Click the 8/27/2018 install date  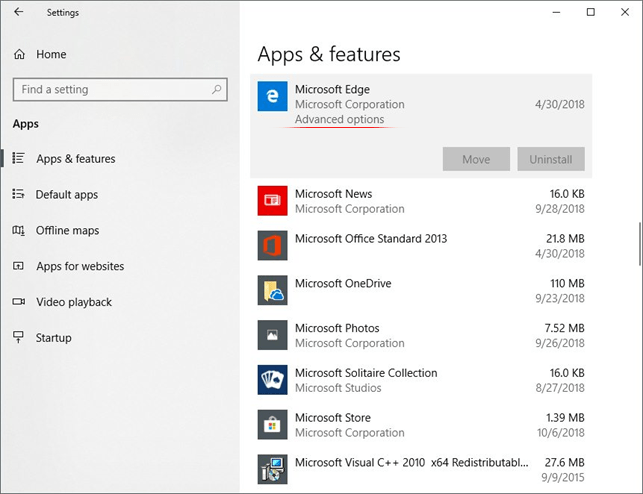click(560, 388)
